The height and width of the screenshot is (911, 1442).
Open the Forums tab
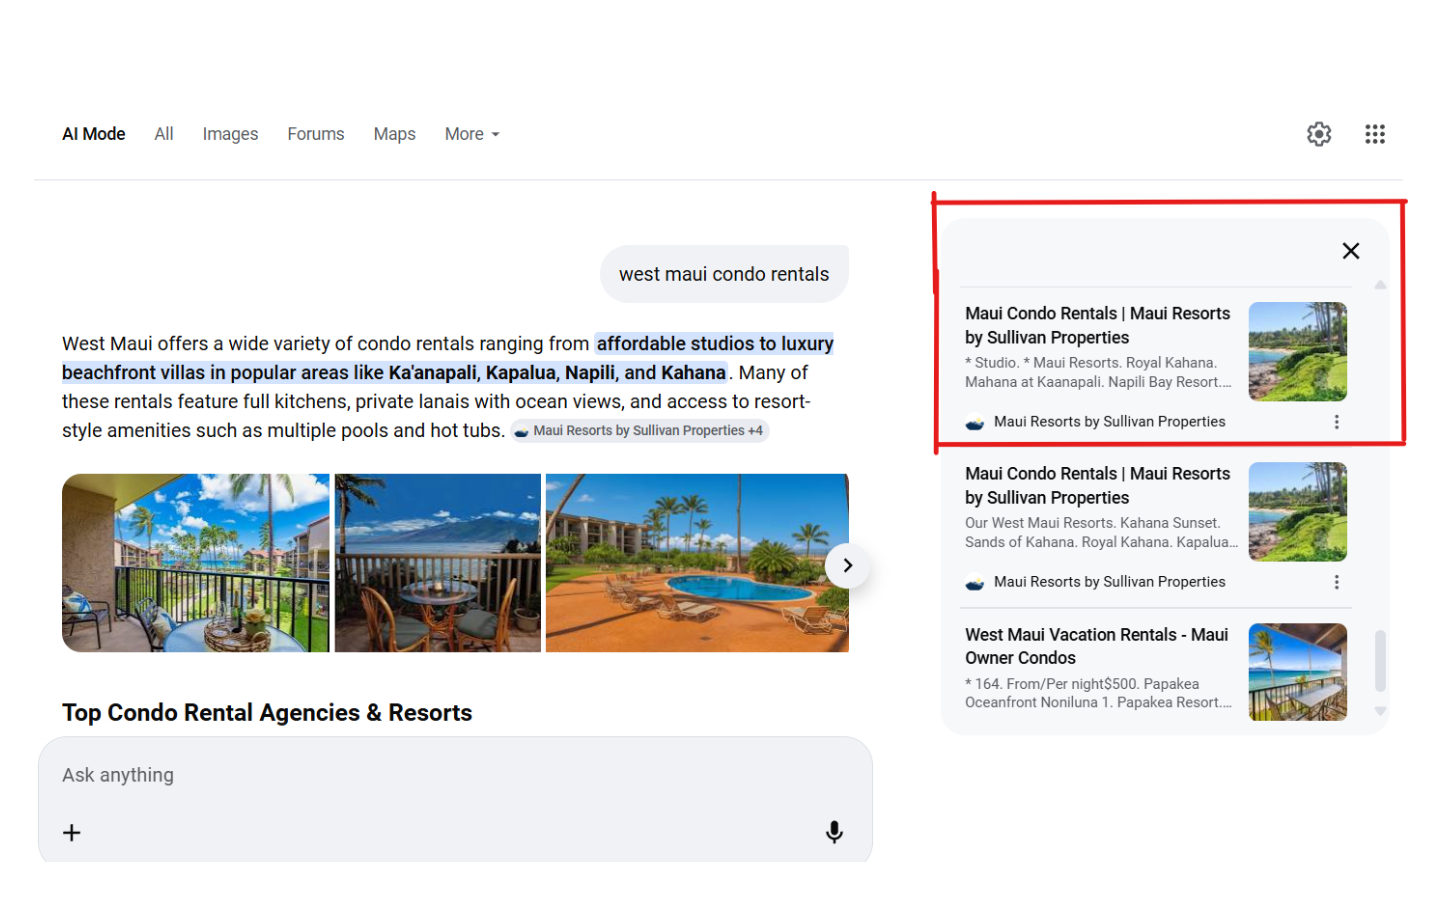pyautogui.click(x=316, y=134)
